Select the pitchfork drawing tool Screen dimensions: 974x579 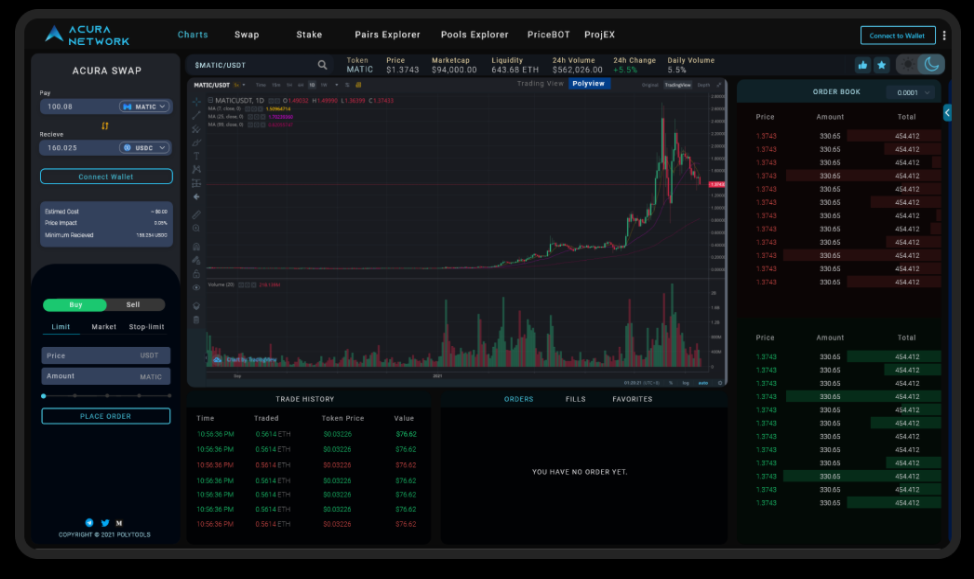click(x=196, y=129)
